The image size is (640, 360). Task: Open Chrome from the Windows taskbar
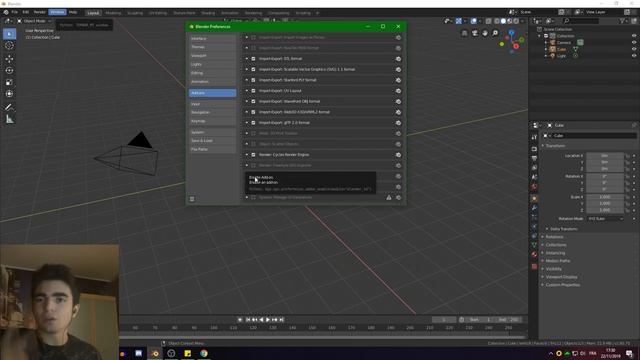click(x=204, y=353)
